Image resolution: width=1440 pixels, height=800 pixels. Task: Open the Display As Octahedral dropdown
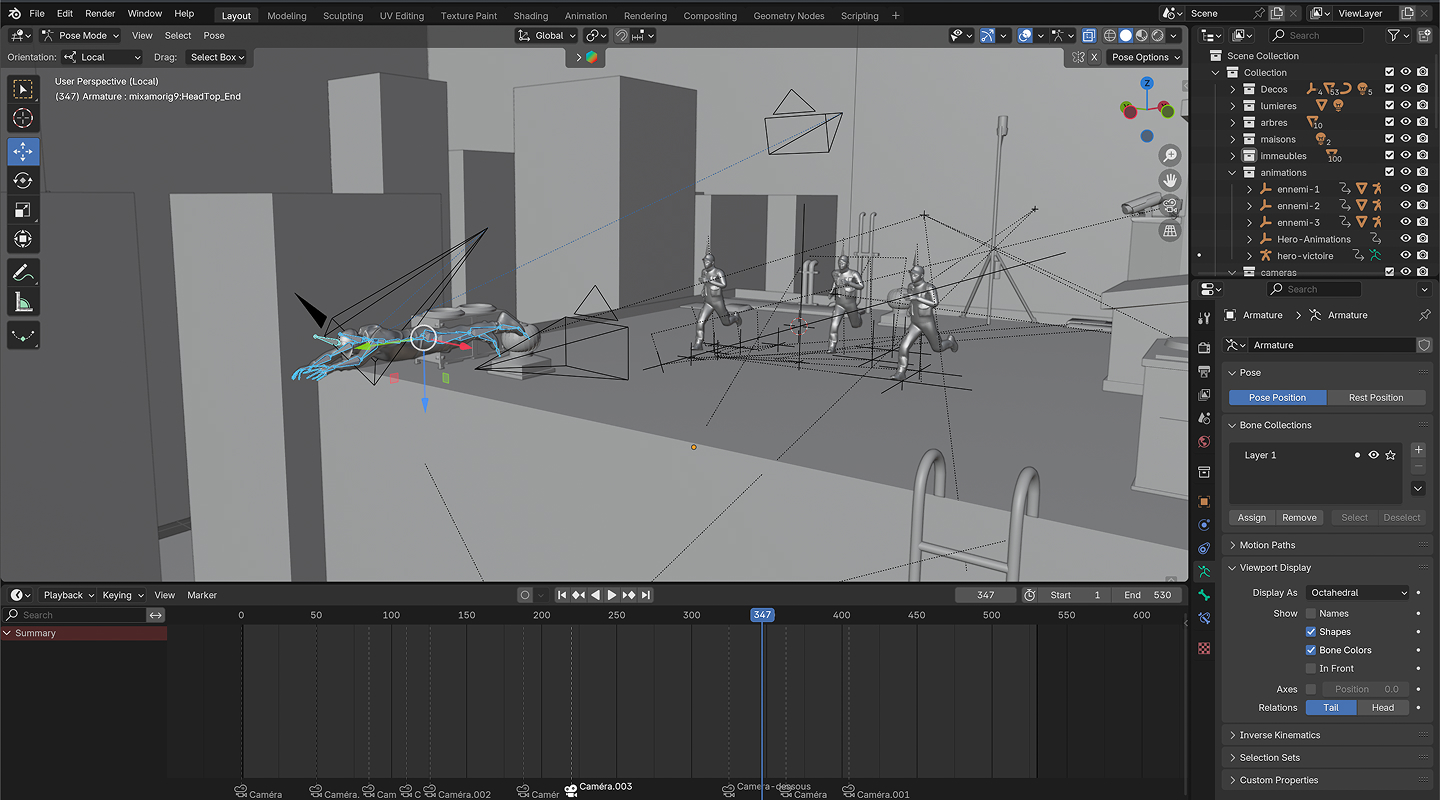[x=1357, y=592]
